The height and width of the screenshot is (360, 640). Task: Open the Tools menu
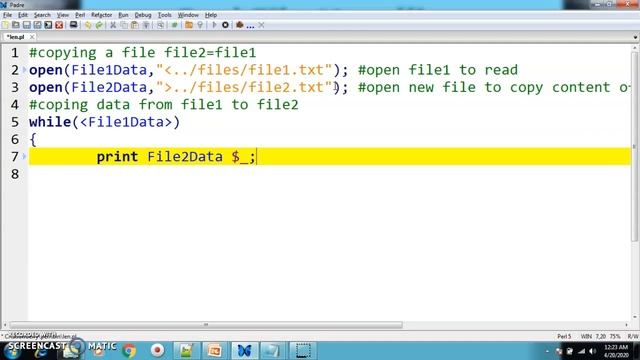click(164, 15)
